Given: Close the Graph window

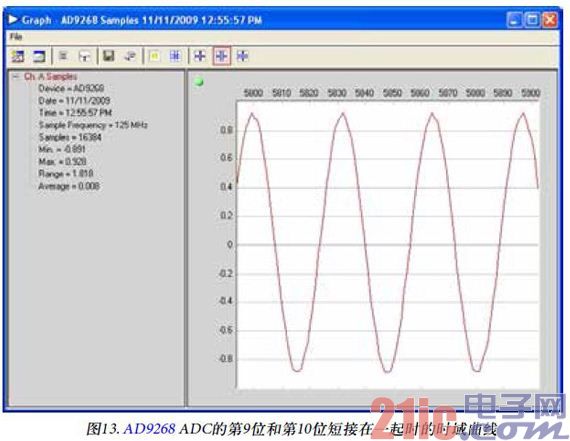Looking at the screenshot, I should pyautogui.click(x=550, y=20).
